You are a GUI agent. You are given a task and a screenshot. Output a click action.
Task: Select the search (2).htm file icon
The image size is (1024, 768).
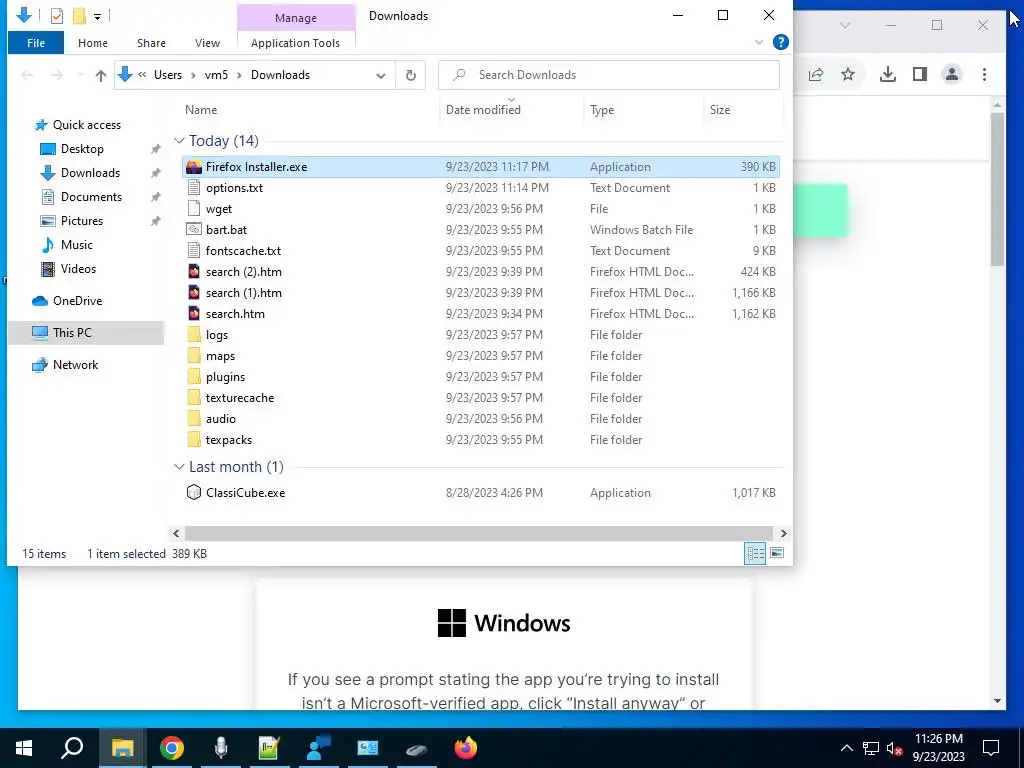[194, 272]
